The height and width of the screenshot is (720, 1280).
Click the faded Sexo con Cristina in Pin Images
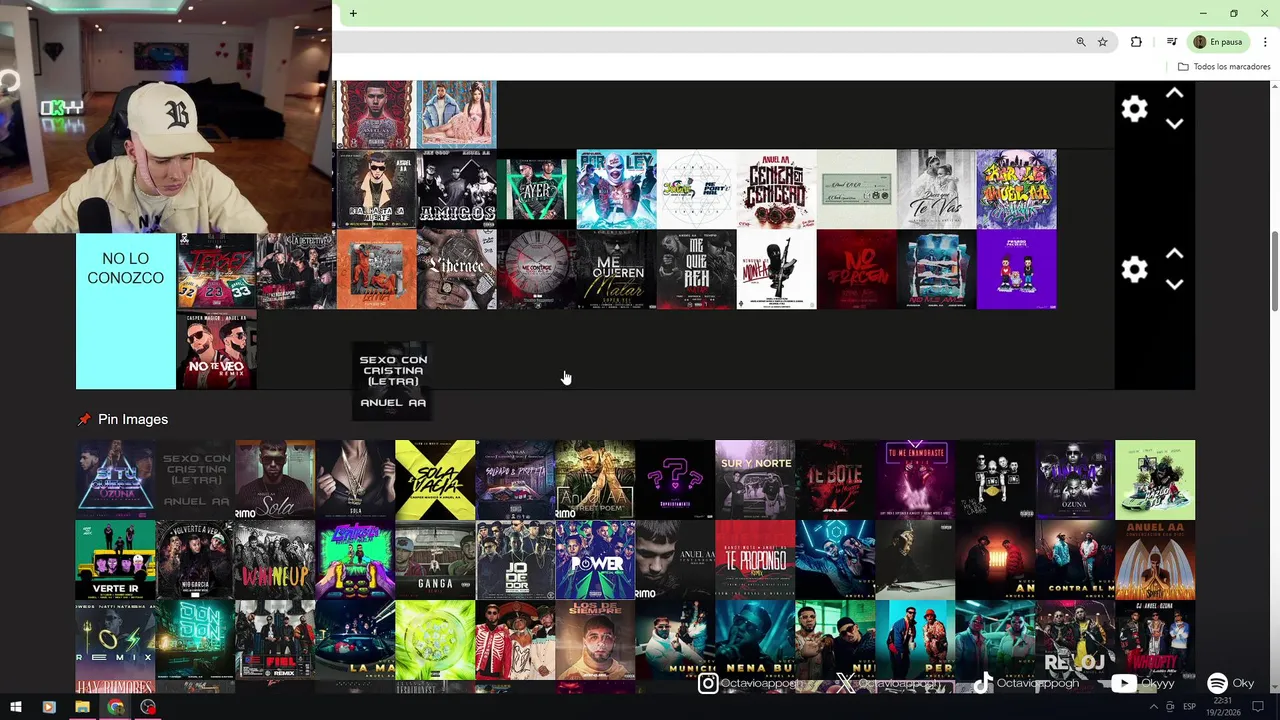click(x=195, y=480)
